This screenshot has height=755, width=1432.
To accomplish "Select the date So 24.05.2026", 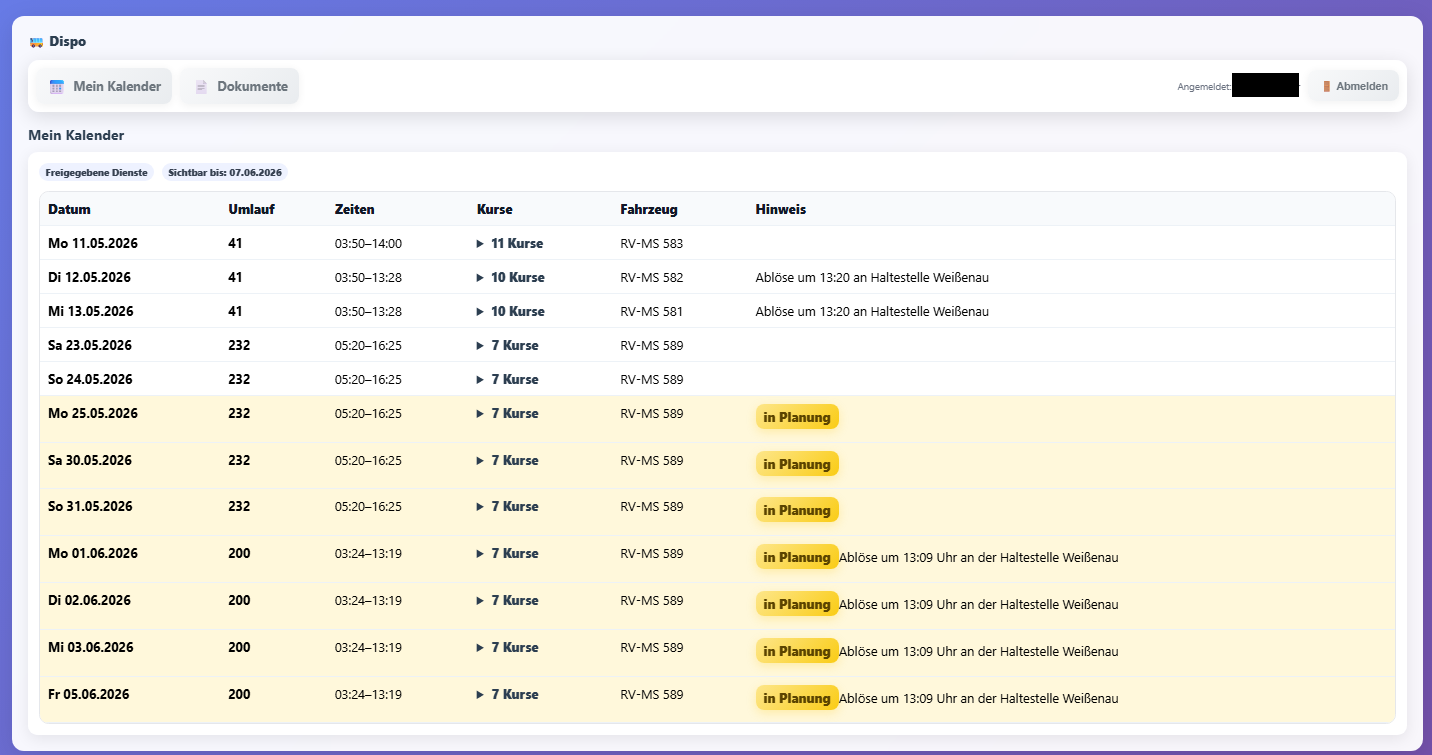I will [90, 379].
